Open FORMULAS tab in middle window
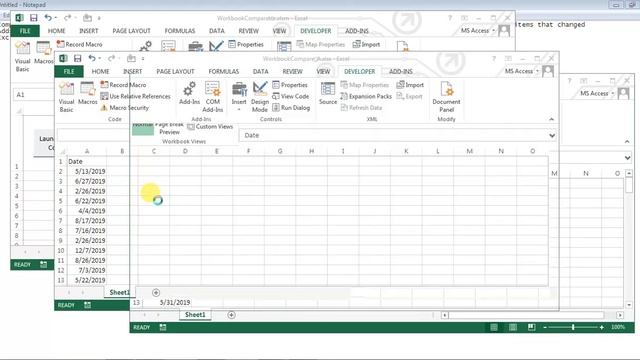The image size is (640, 360). tap(224, 71)
